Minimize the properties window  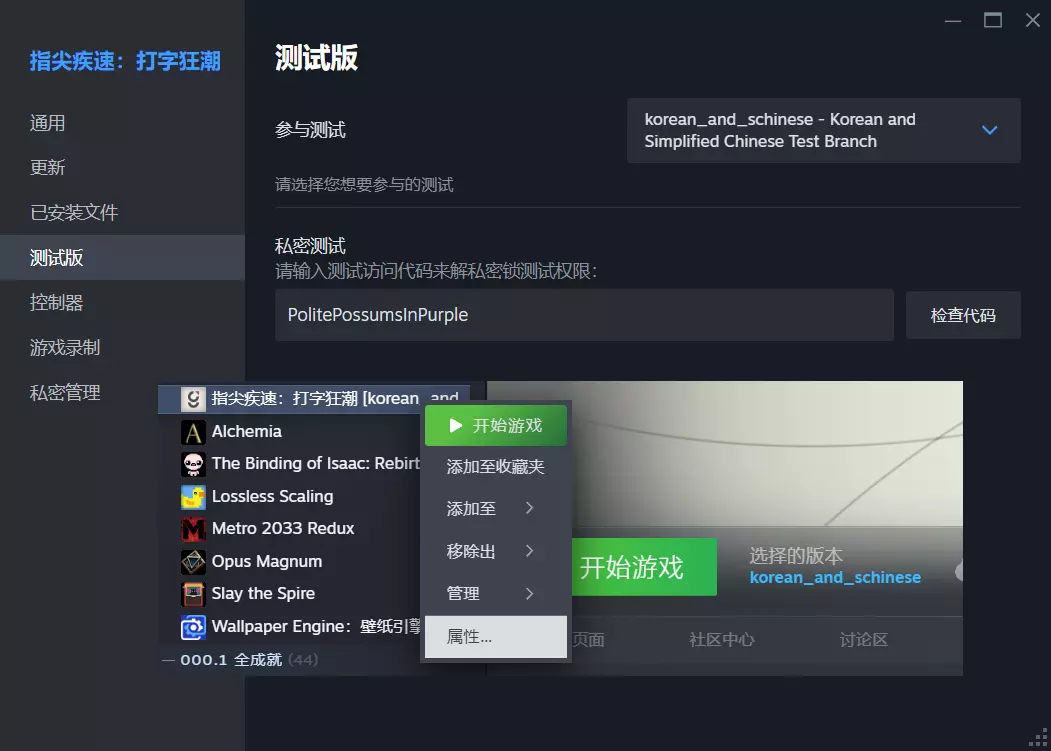point(952,21)
